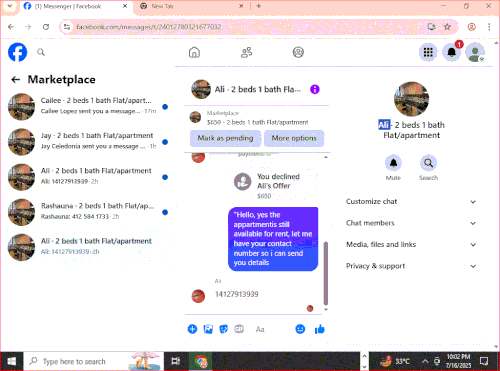This screenshot has height=371, width=500.
Task: Send a thumbs-up like
Action: 319,329
